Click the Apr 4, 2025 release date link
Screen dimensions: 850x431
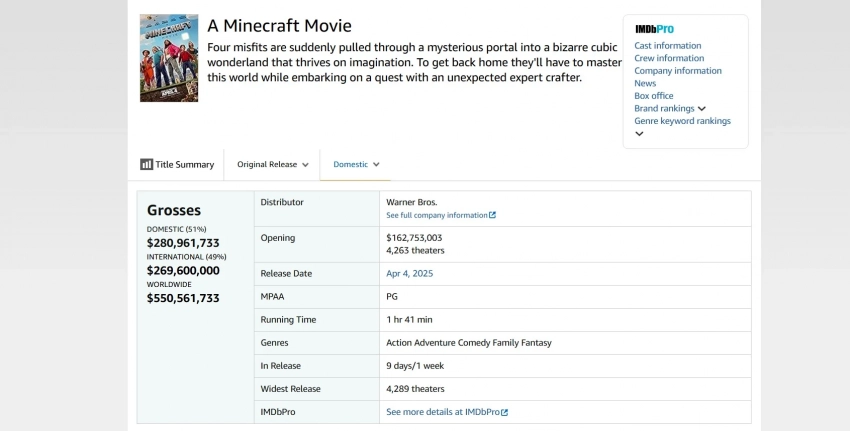tap(409, 273)
